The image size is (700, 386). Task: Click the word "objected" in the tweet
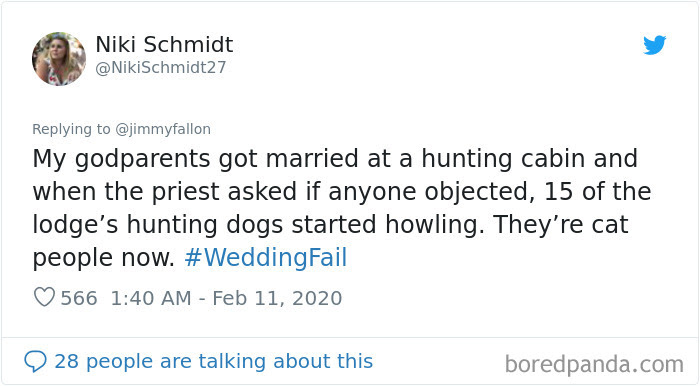click(478, 192)
